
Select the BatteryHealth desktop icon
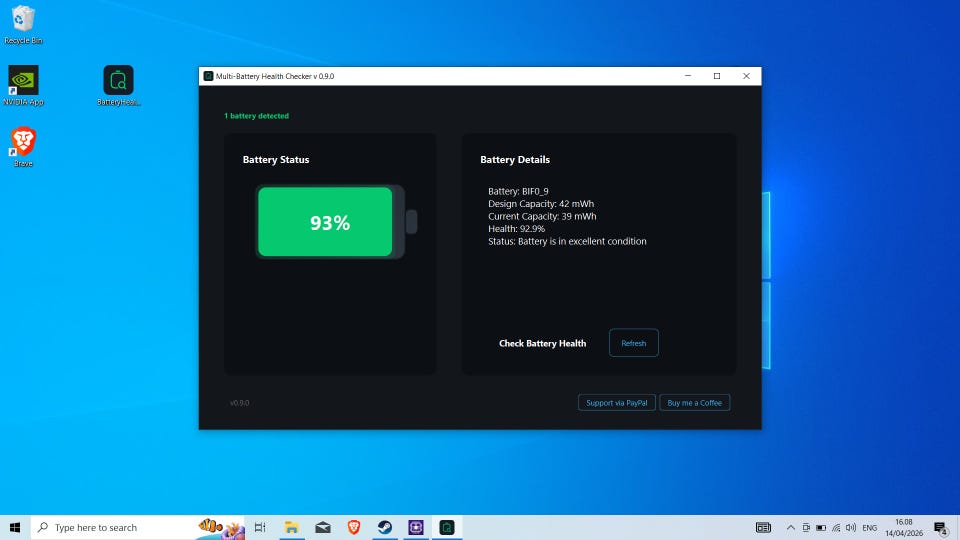pos(118,86)
